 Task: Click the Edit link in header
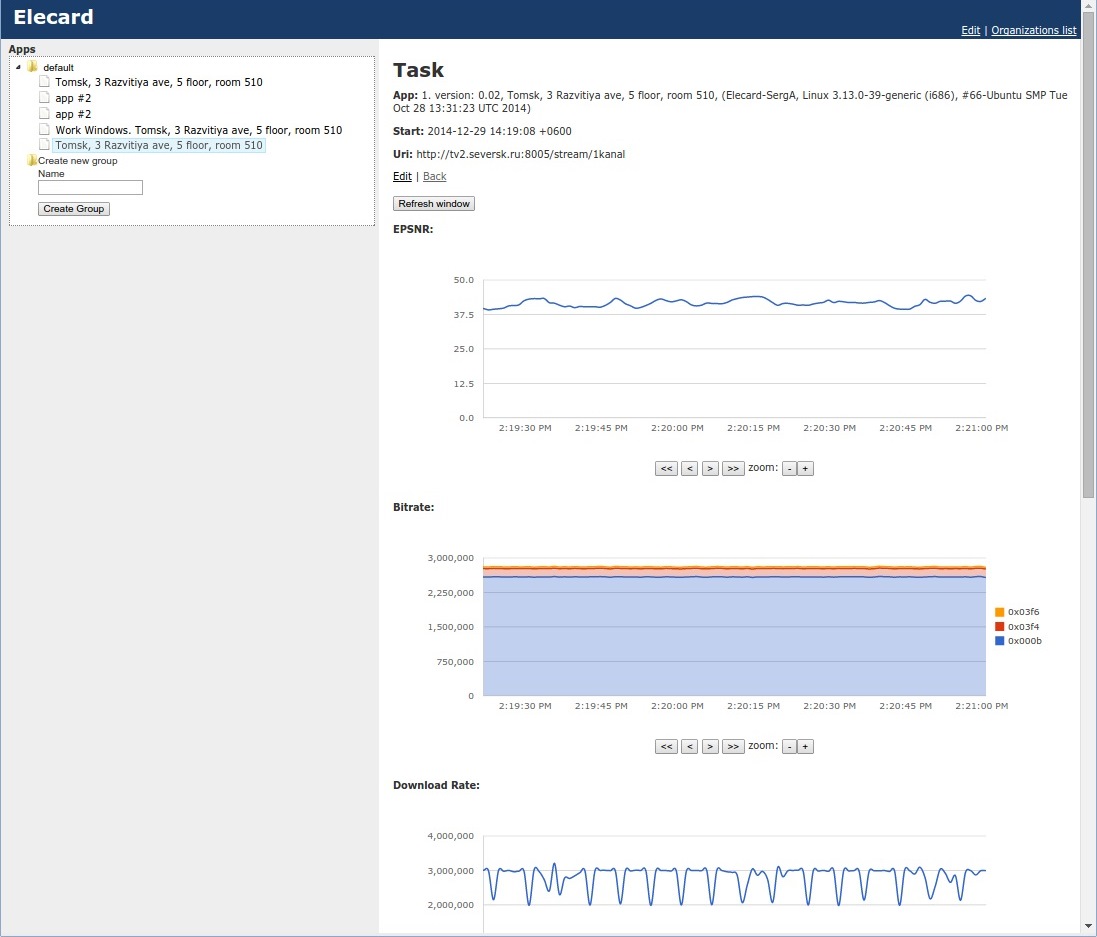[970, 30]
